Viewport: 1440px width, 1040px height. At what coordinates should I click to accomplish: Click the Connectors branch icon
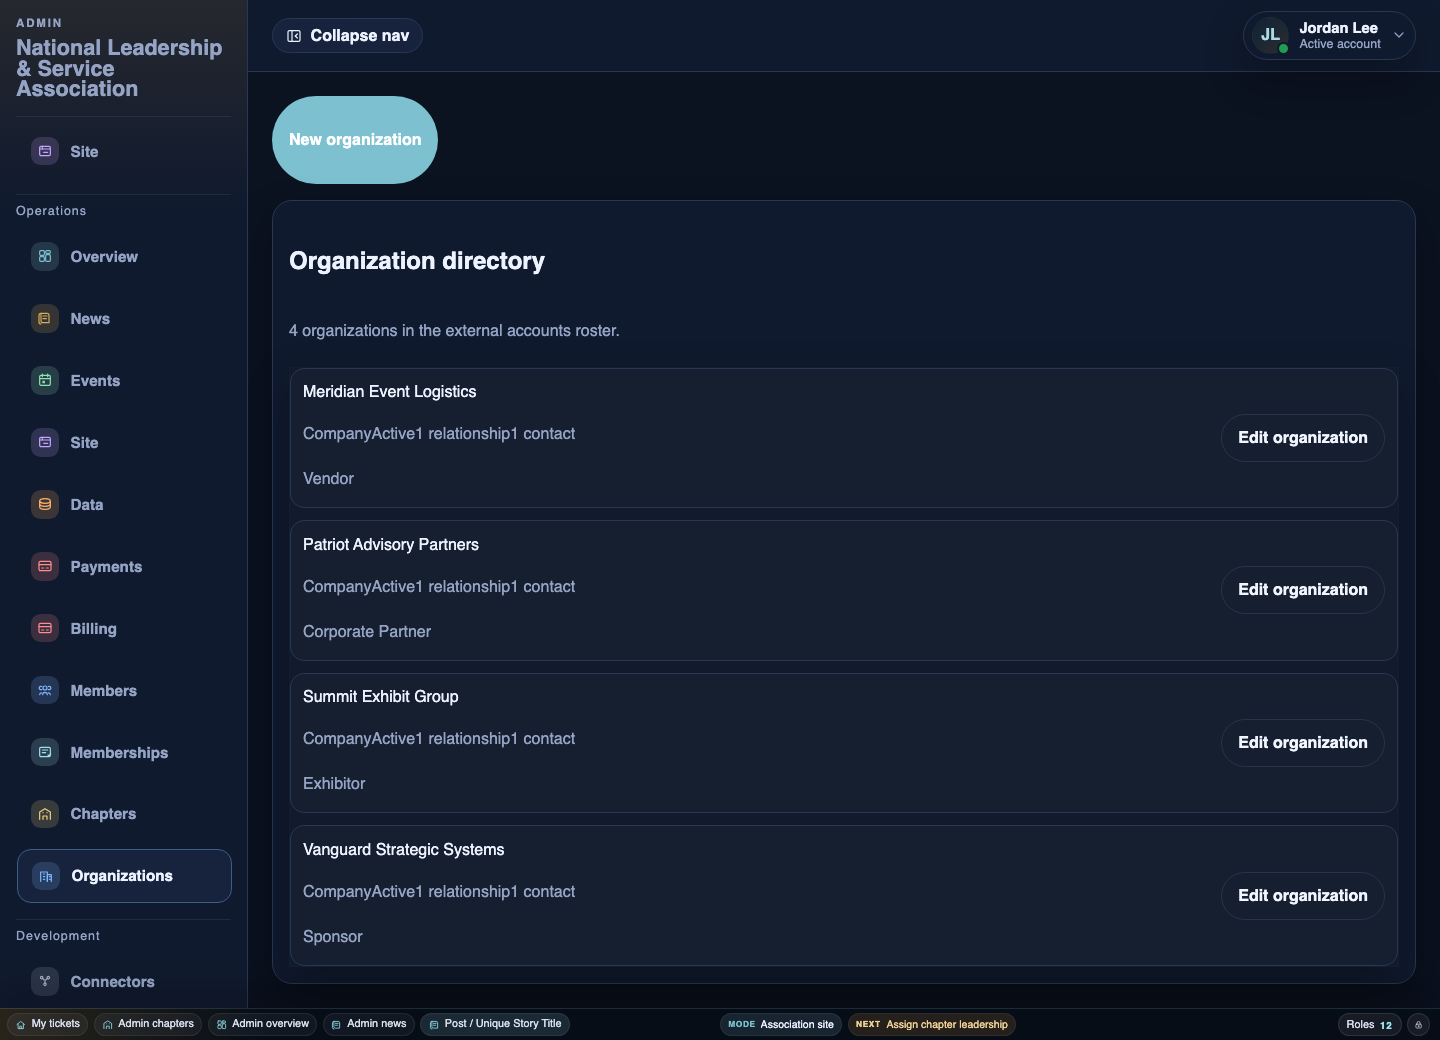45,982
